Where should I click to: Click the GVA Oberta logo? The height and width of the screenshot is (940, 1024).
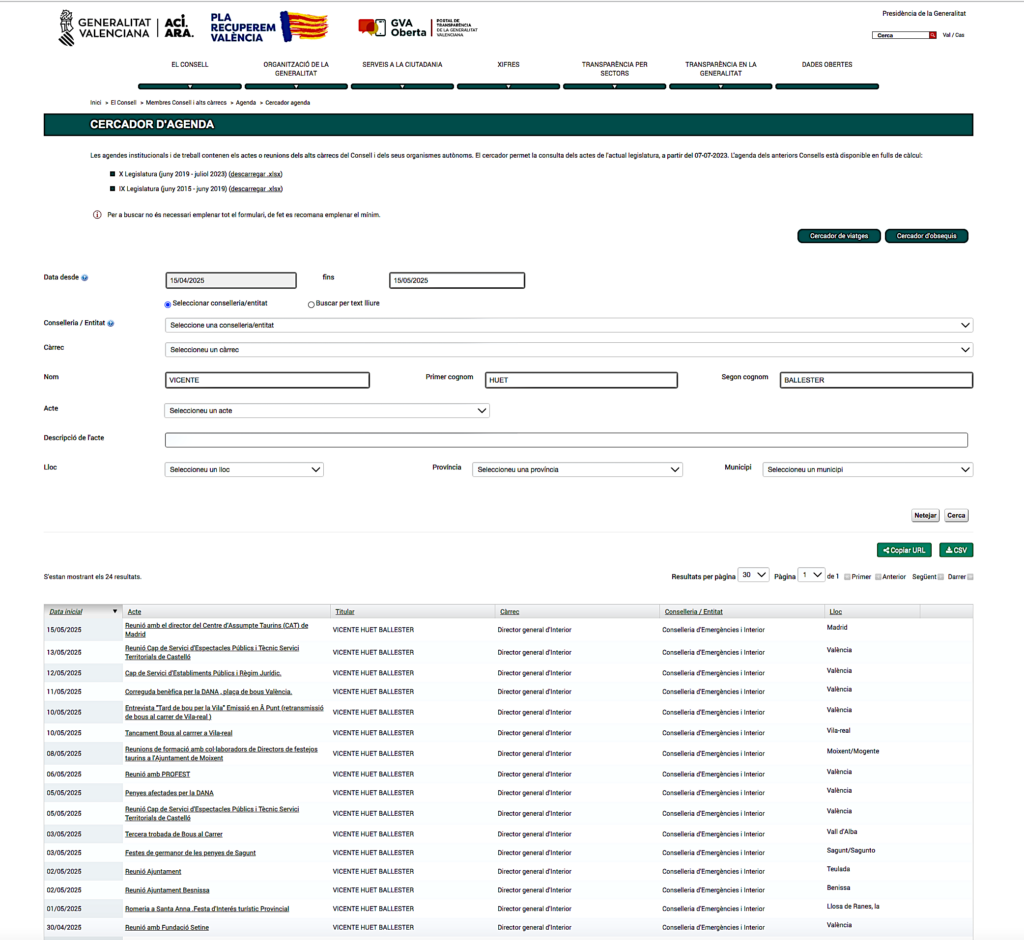tap(386, 27)
